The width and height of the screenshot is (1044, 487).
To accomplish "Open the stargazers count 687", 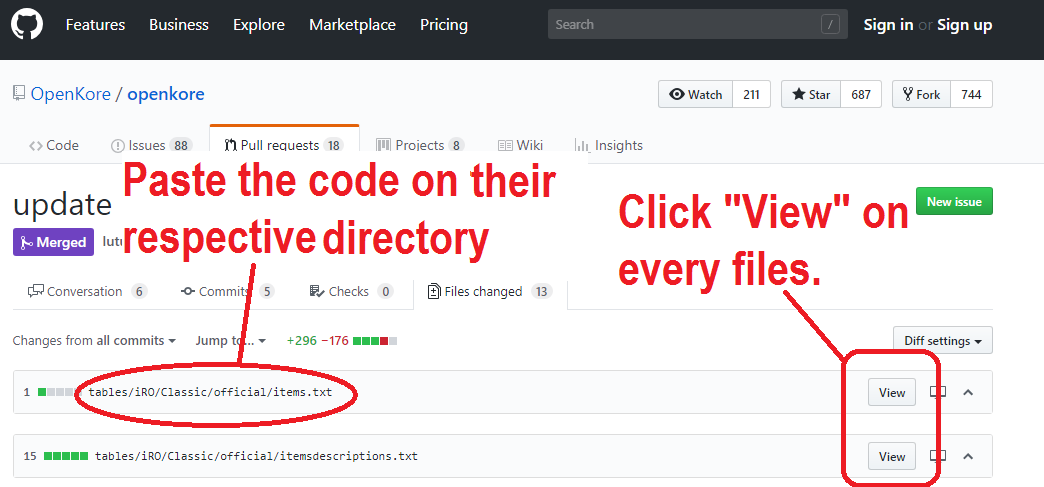I will pyautogui.click(x=861, y=94).
